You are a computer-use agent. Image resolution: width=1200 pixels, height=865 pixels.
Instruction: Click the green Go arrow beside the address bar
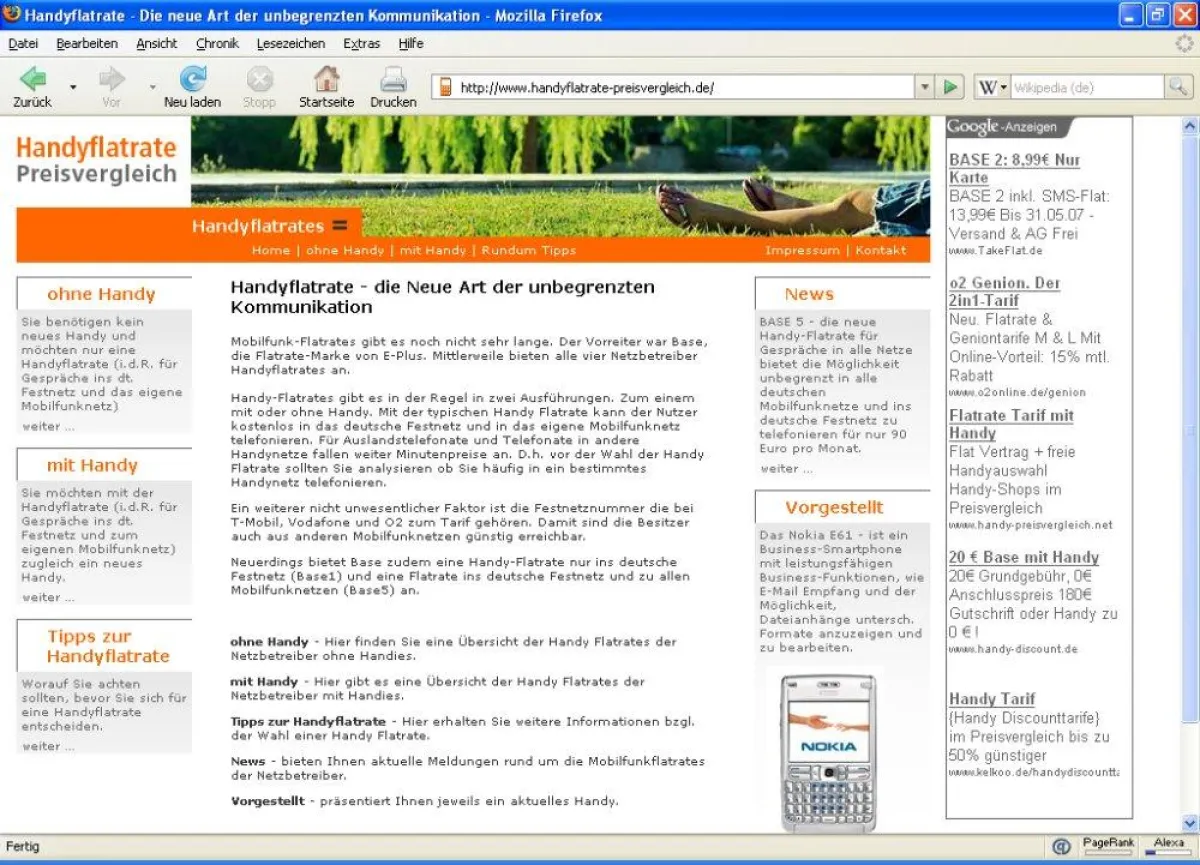(x=949, y=86)
